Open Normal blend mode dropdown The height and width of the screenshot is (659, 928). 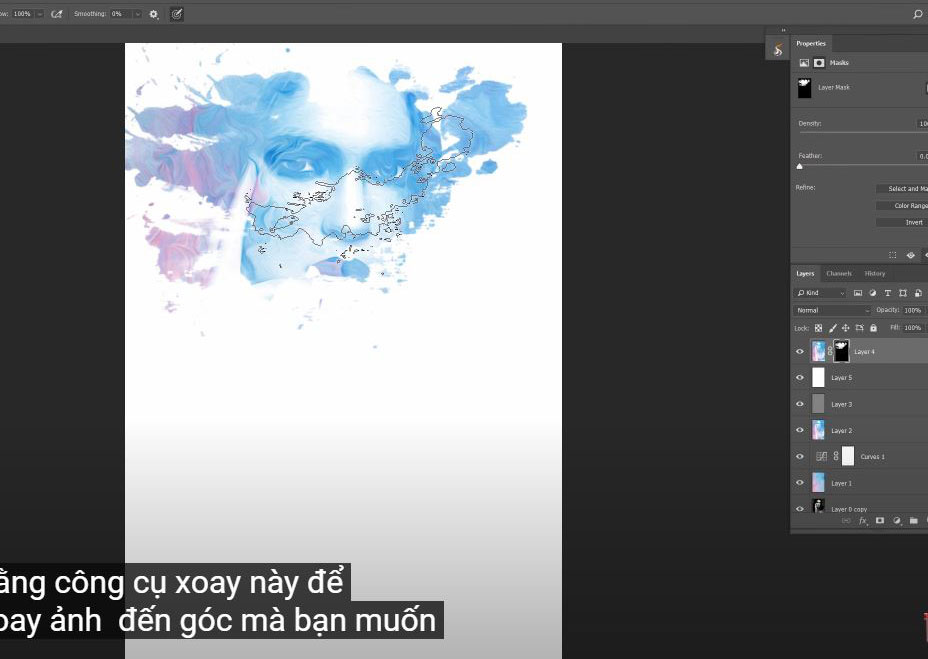[832, 310]
